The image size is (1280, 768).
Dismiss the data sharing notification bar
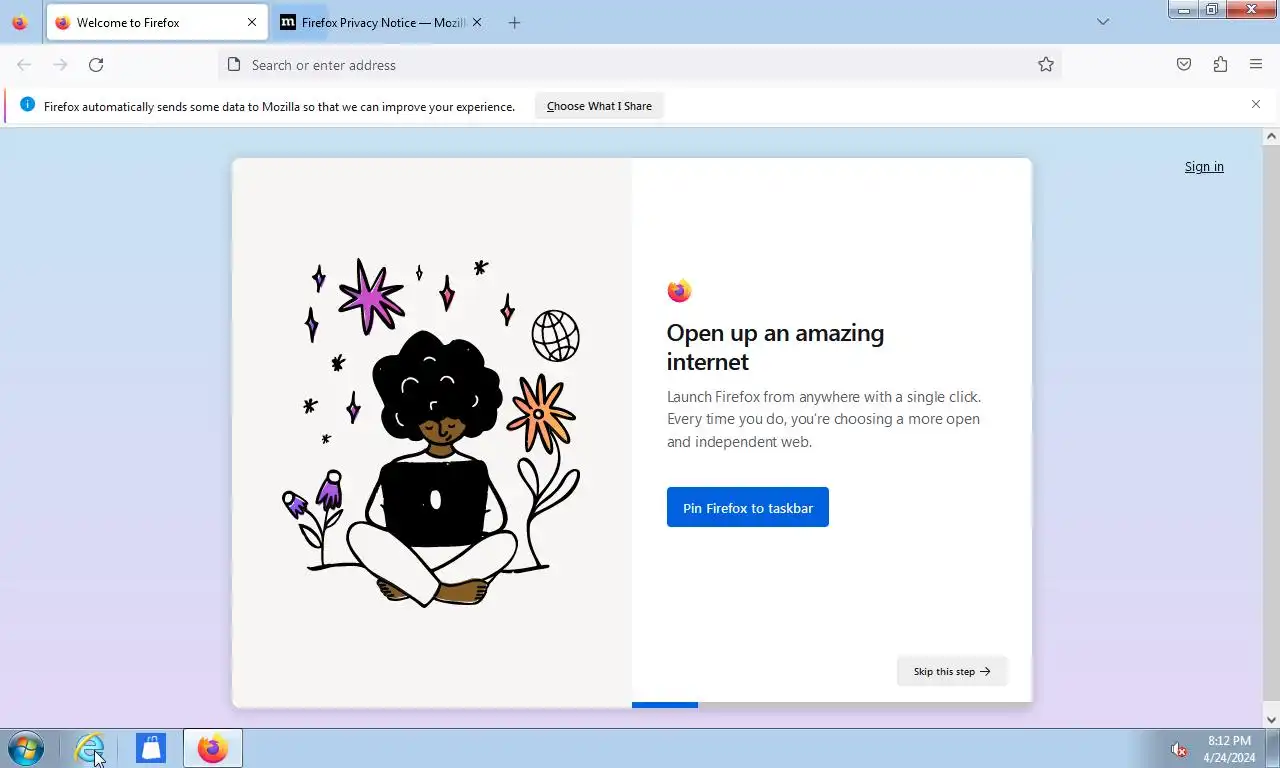[x=1256, y=104]
